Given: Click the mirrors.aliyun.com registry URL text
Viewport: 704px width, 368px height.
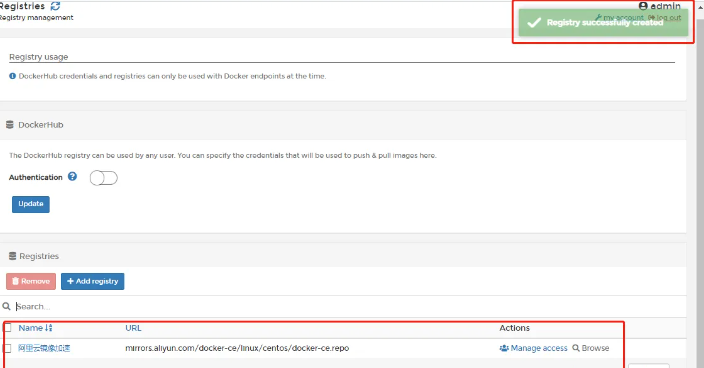Looking at the screenshot, I should [237, 348].
